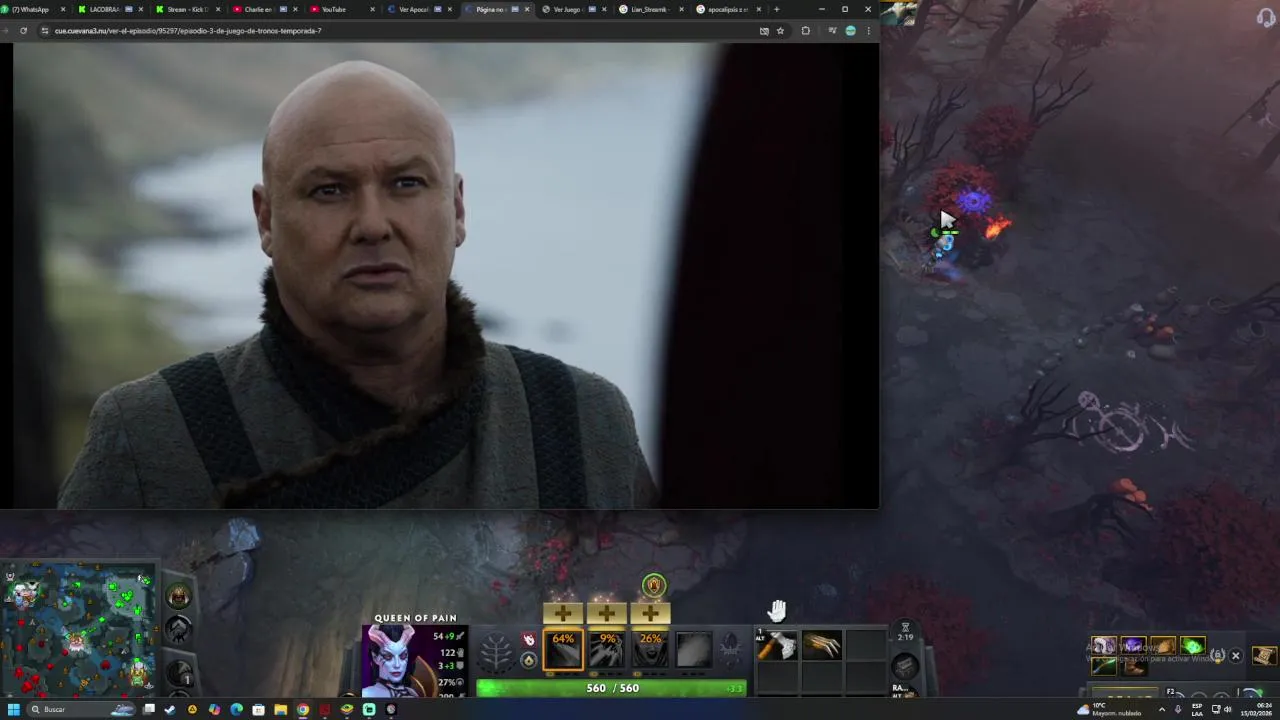Open the Chrome three-dot menu
This screenshot has height=720, width=1280.
tap(868, 31)
